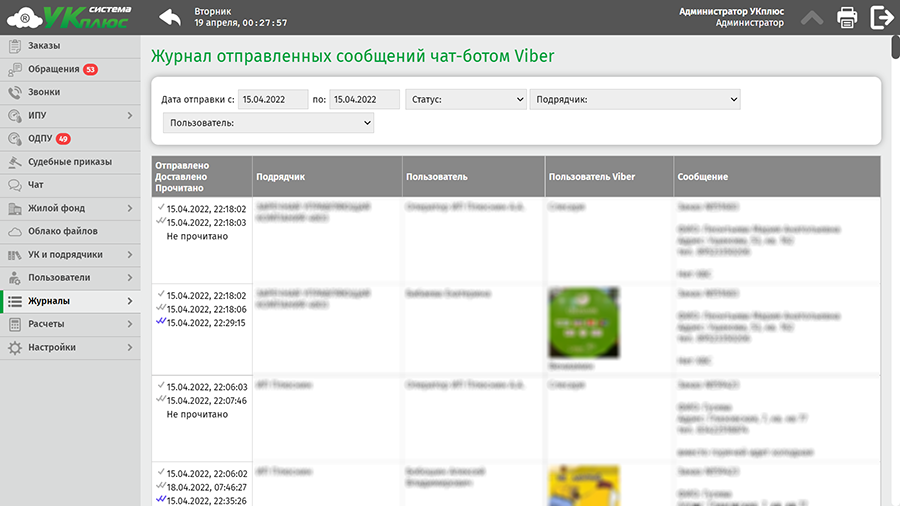This screenshot has height=506, width=900.
Task: Click timestamp 18.04.2022, 07:46:27
Action: 207,488
